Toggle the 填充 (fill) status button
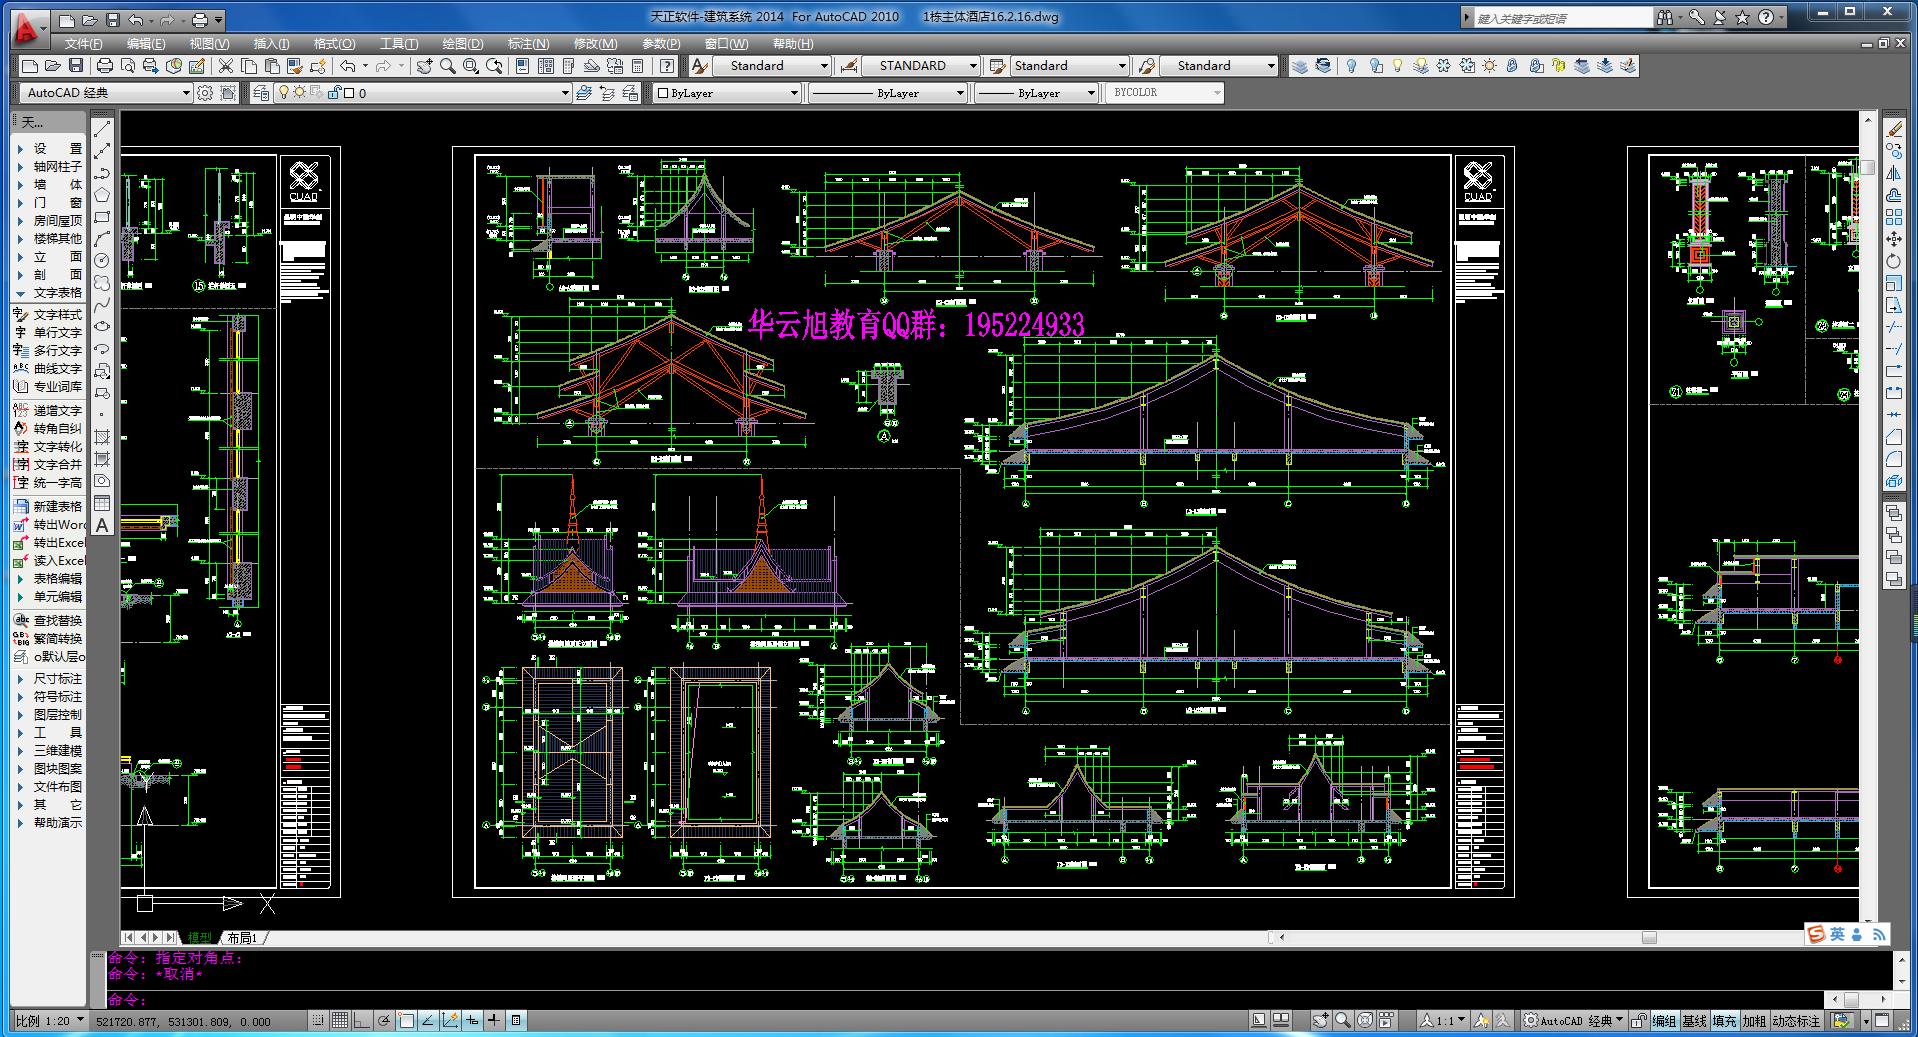1918x1037 pixels. tap(1724, 1021)
